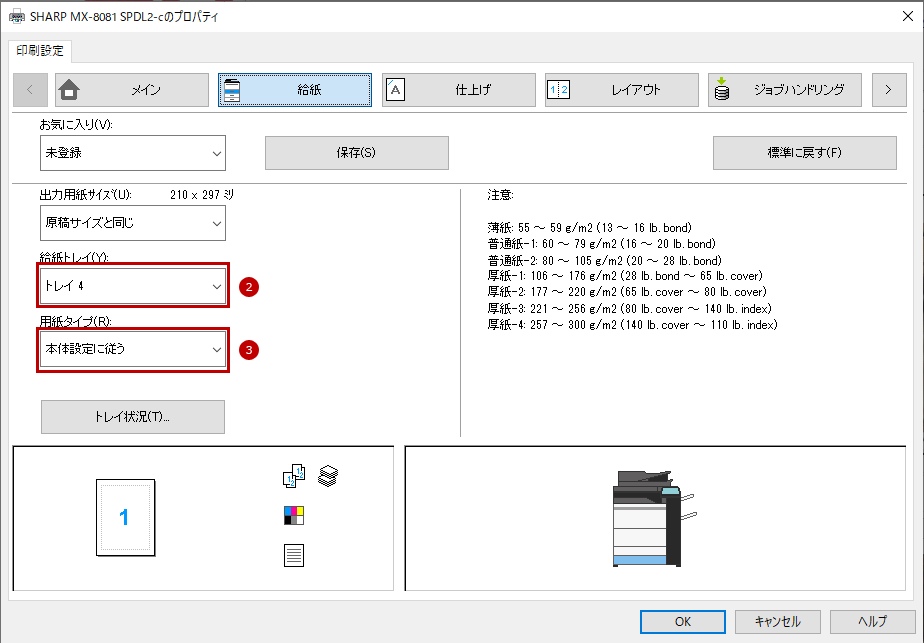924x643 pixels.
Task: Click the database icon on ジョブハンドリング tab
Action: tap(722, 90)
